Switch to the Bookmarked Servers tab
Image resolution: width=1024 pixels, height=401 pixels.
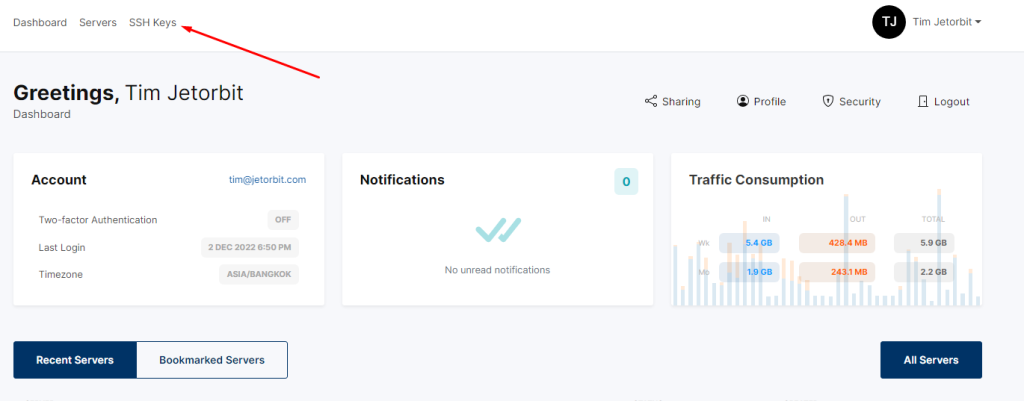(x=212, y=360)
